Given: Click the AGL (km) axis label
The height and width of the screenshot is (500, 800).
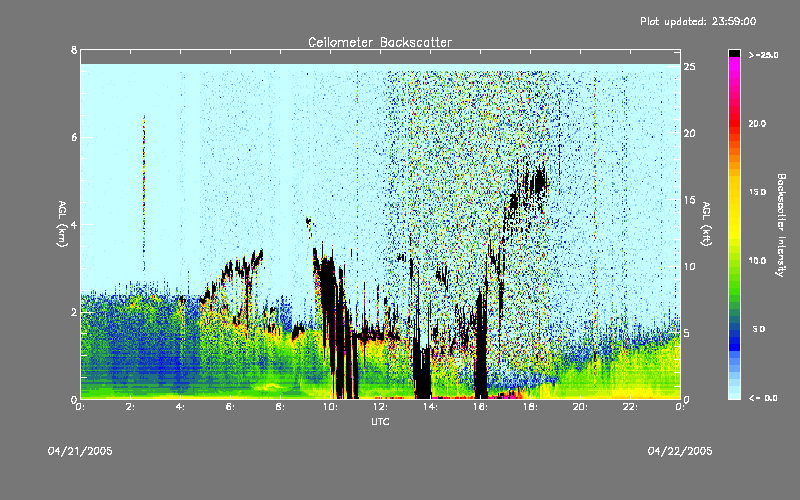Looking at the screenshot, I should coord(62,224).
